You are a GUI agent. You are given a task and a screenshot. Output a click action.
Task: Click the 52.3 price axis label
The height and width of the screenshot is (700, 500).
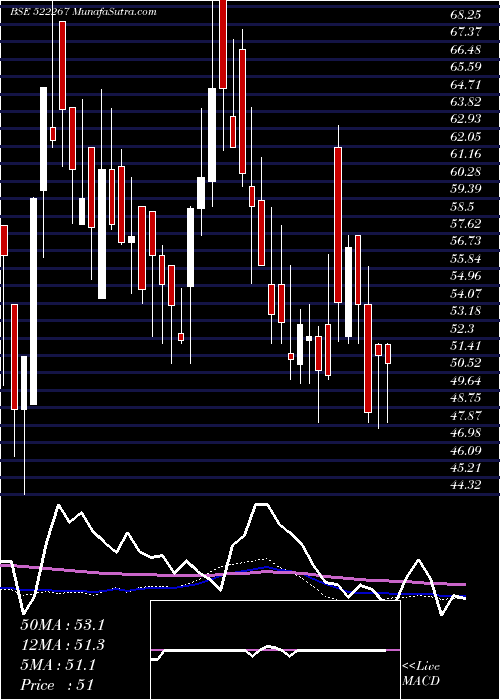[x=462, y=329]
